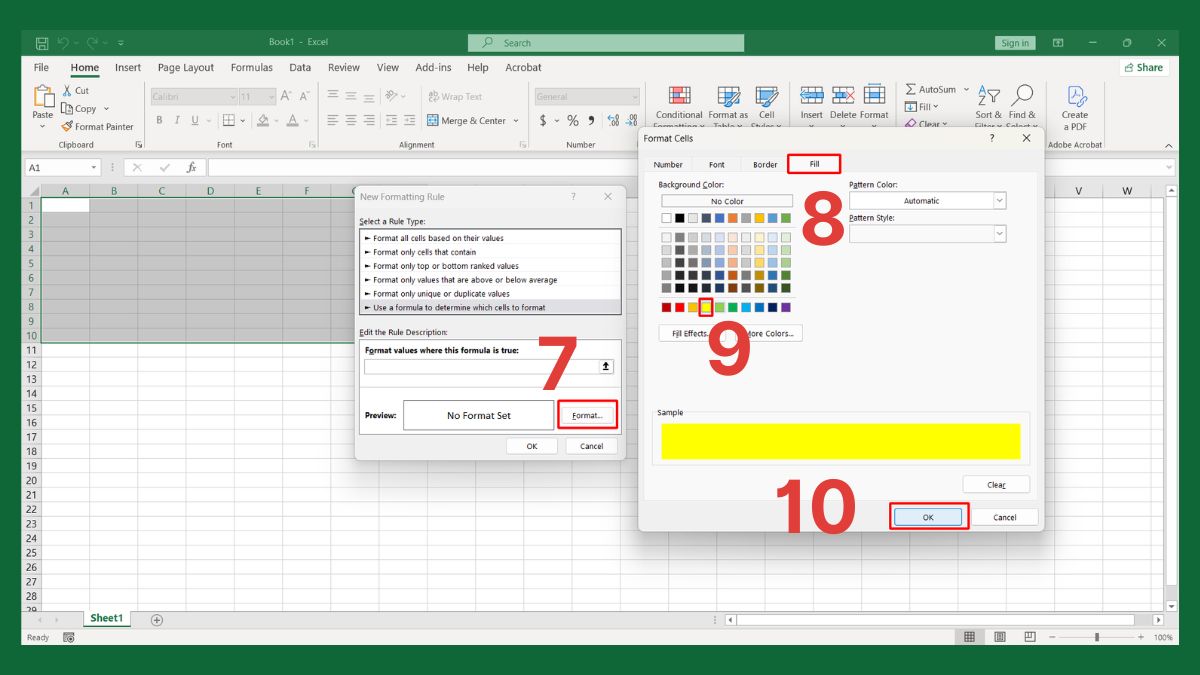
Task: Select the yellow background color swatch
Action: pos(705,307)
